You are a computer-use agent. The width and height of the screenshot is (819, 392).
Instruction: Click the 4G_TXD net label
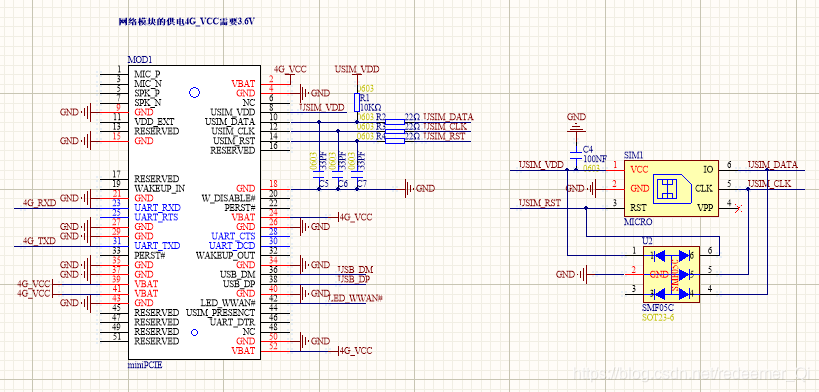[x=39, y=240]
